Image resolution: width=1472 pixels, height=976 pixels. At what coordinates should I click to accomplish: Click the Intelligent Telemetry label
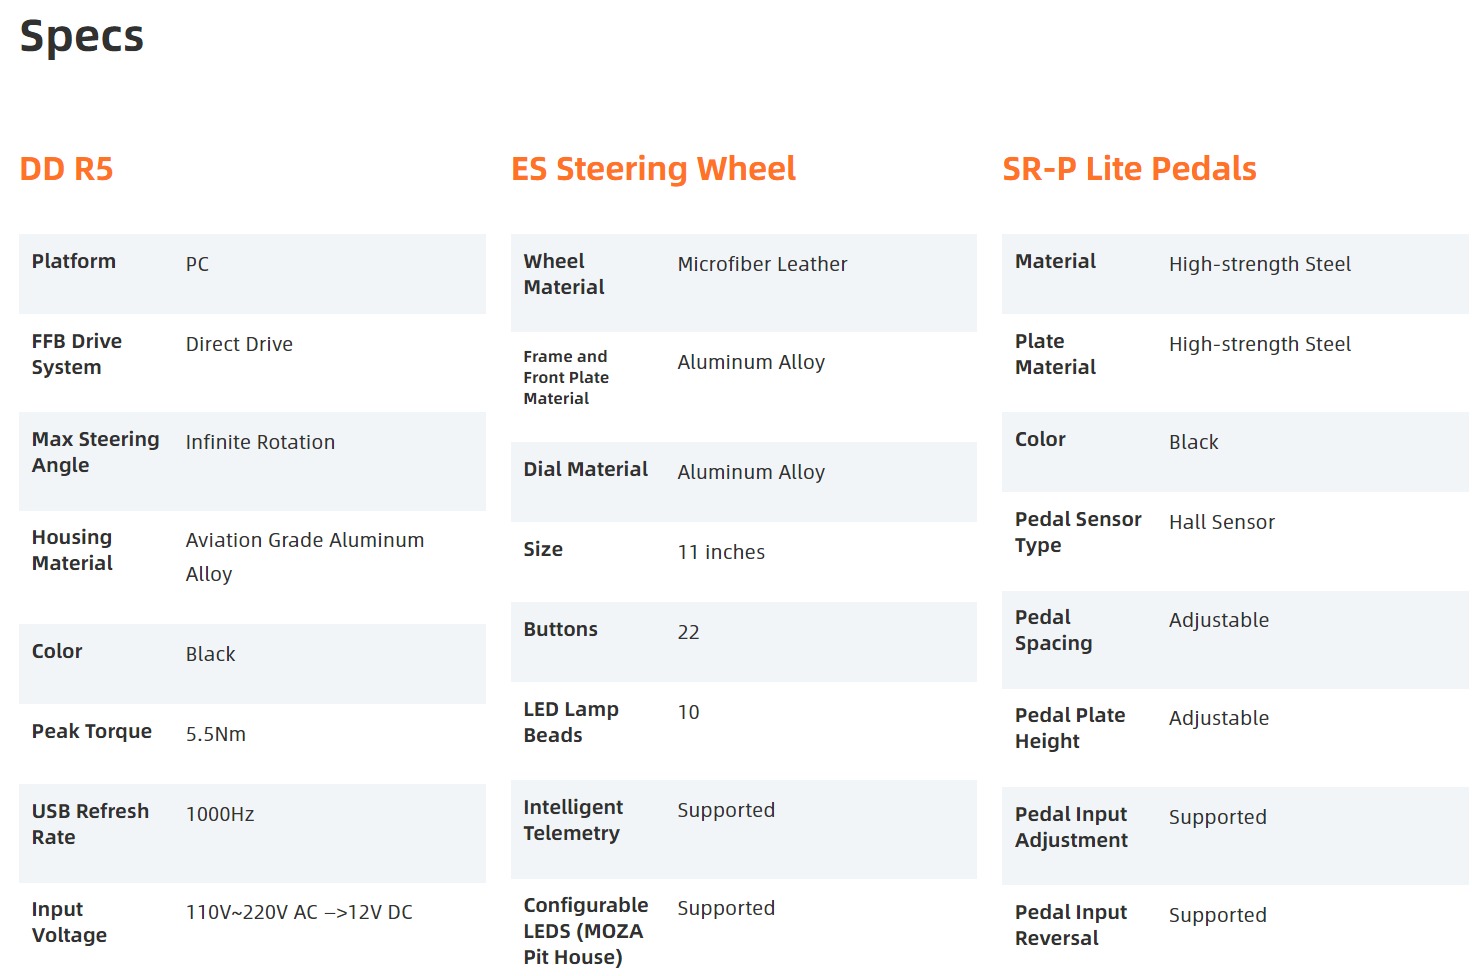point(573,820)
